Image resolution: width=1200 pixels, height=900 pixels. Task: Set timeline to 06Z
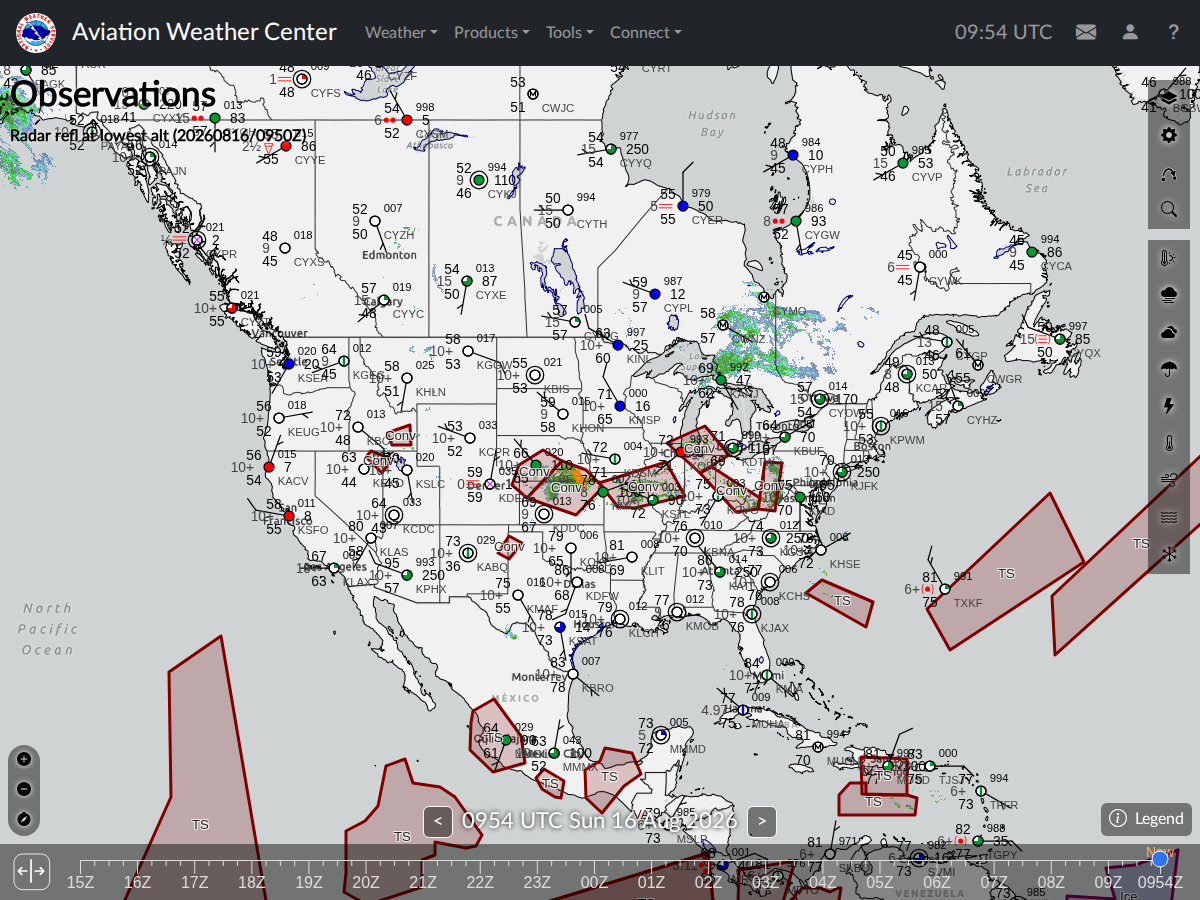pyautogui.click(x=937, y=881)
